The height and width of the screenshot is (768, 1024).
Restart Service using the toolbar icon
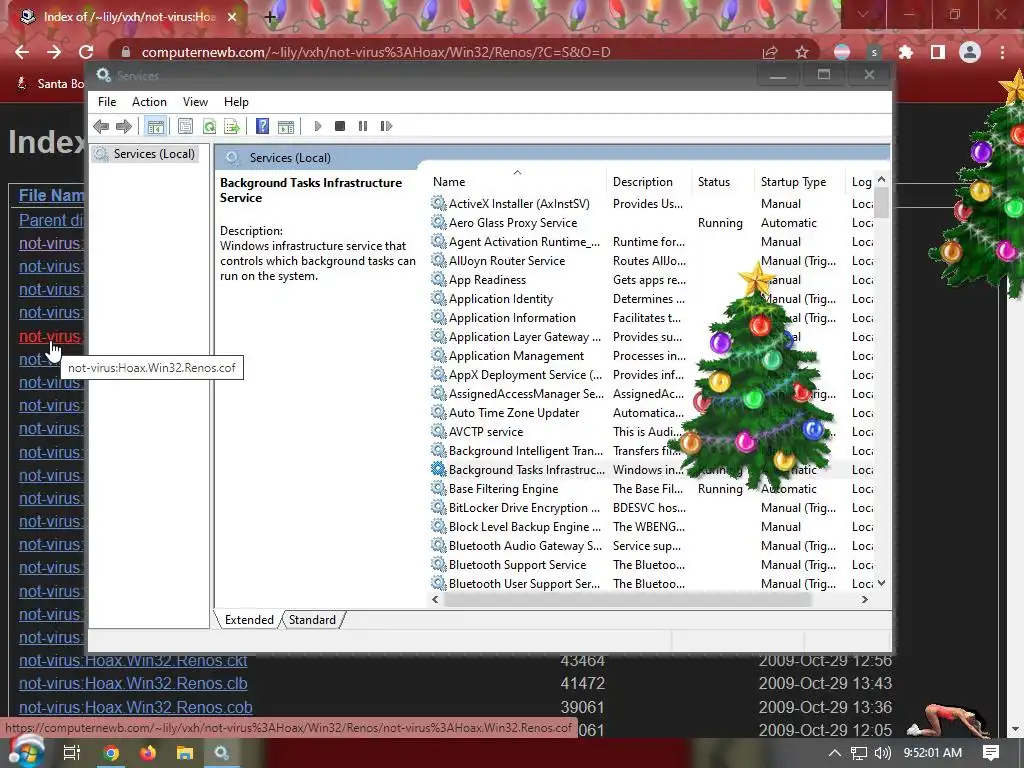tap(386, 126)
